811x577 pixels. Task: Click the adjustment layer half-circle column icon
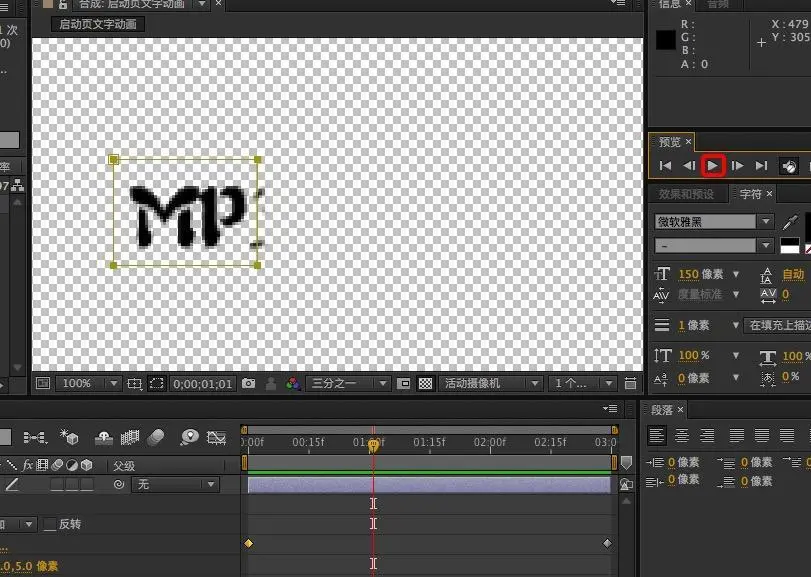click(72, 465)
